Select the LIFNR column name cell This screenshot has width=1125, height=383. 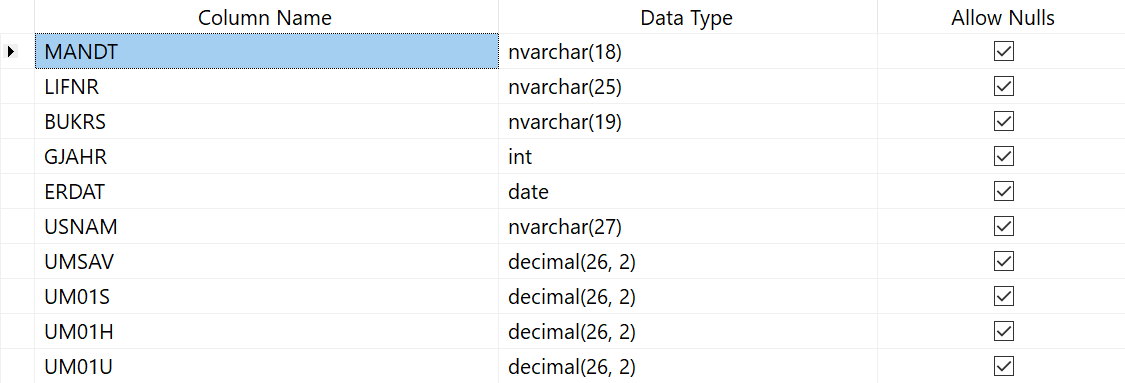tap(266, 87)
